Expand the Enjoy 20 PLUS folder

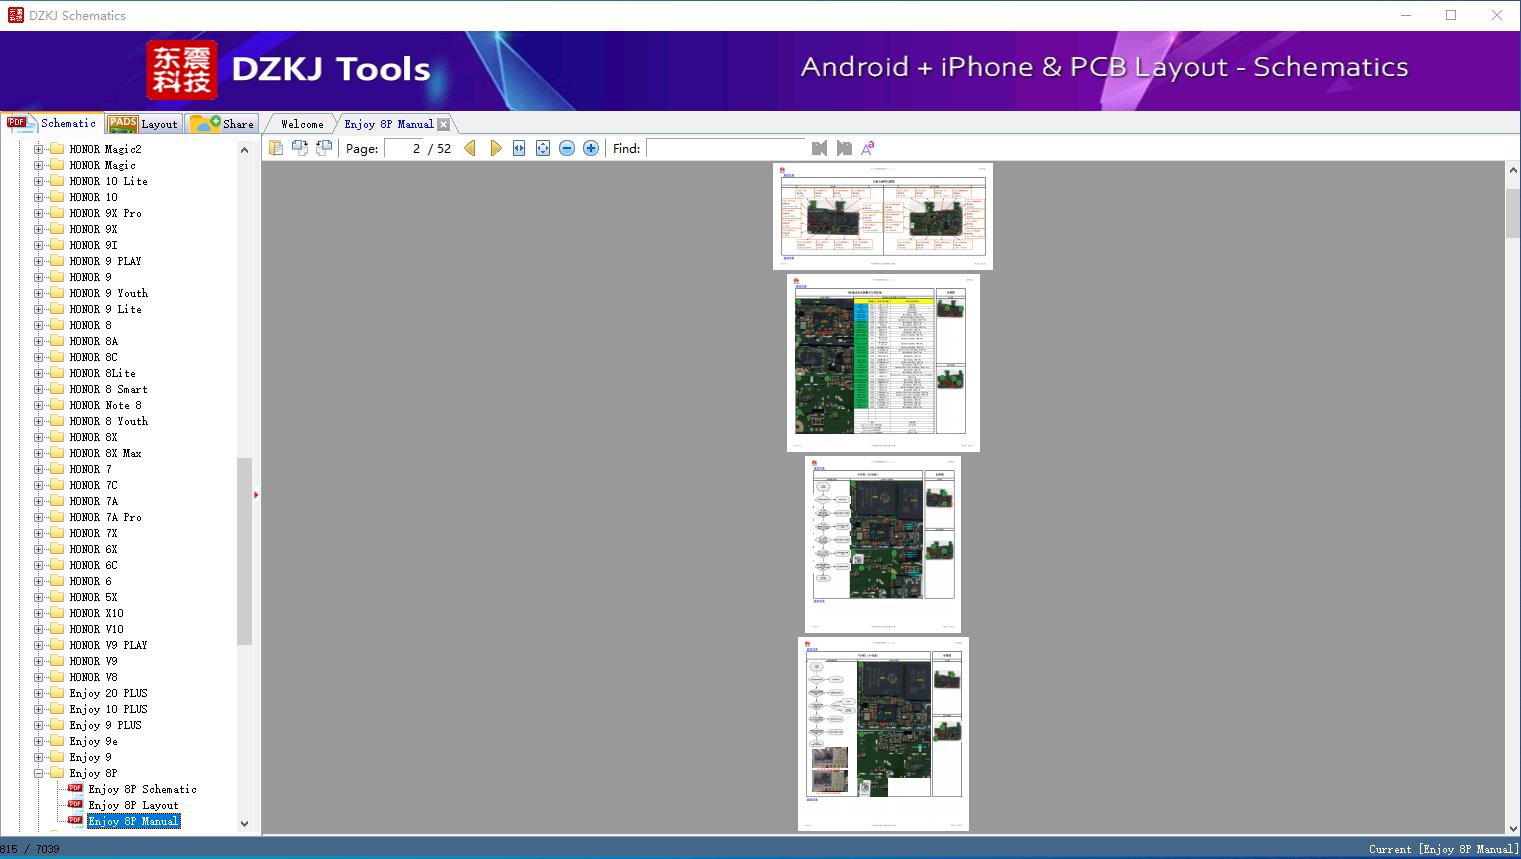pyautogui.click(x=39, y=693)
